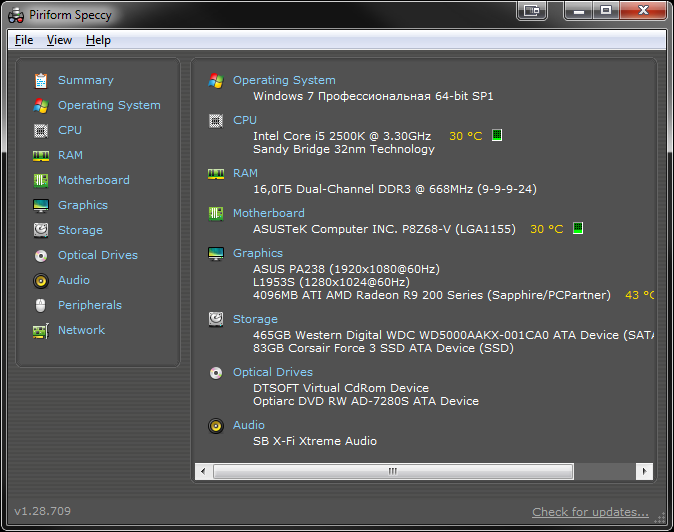Click Motherboard heading link in summary

[x=269, y=213]
